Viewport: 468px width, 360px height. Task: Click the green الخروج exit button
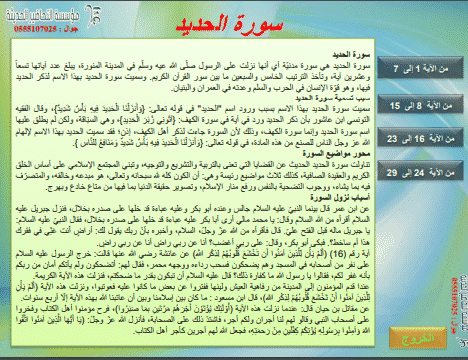[418, 338]
